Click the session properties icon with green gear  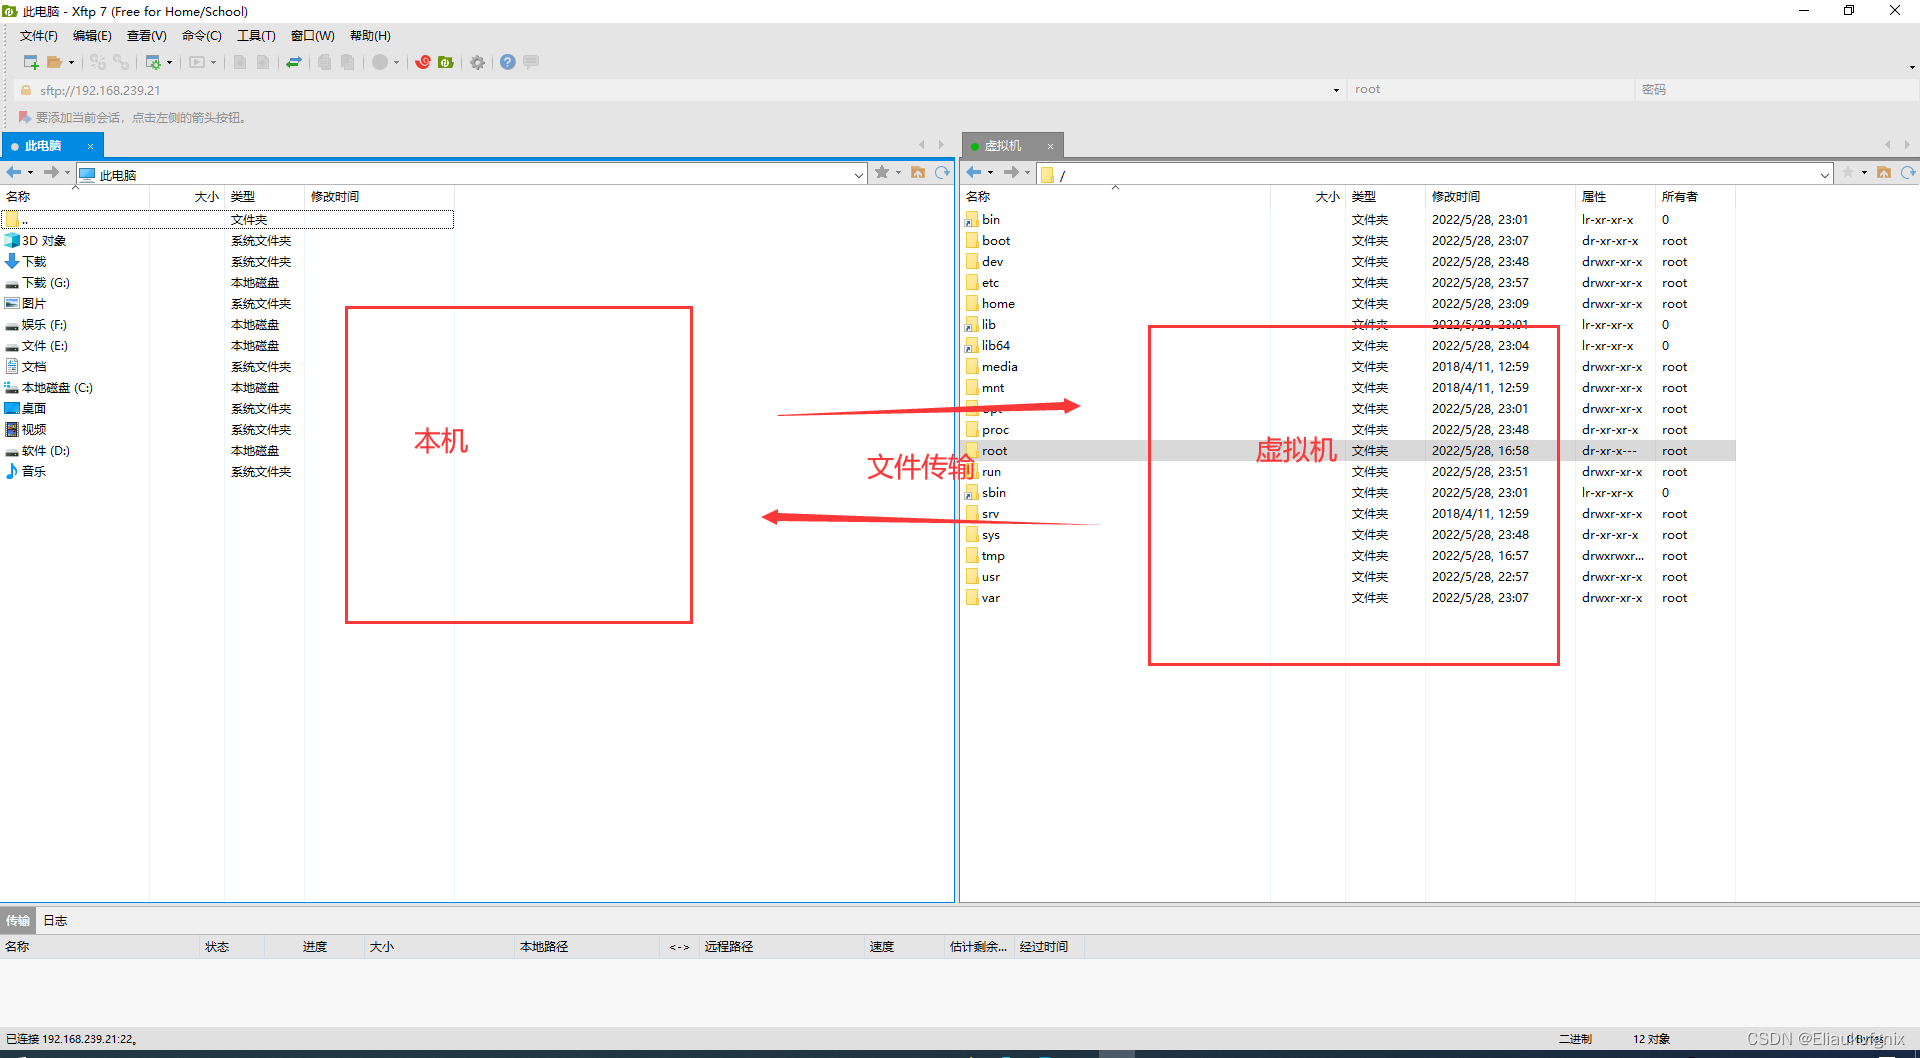(x=153, y=62)
